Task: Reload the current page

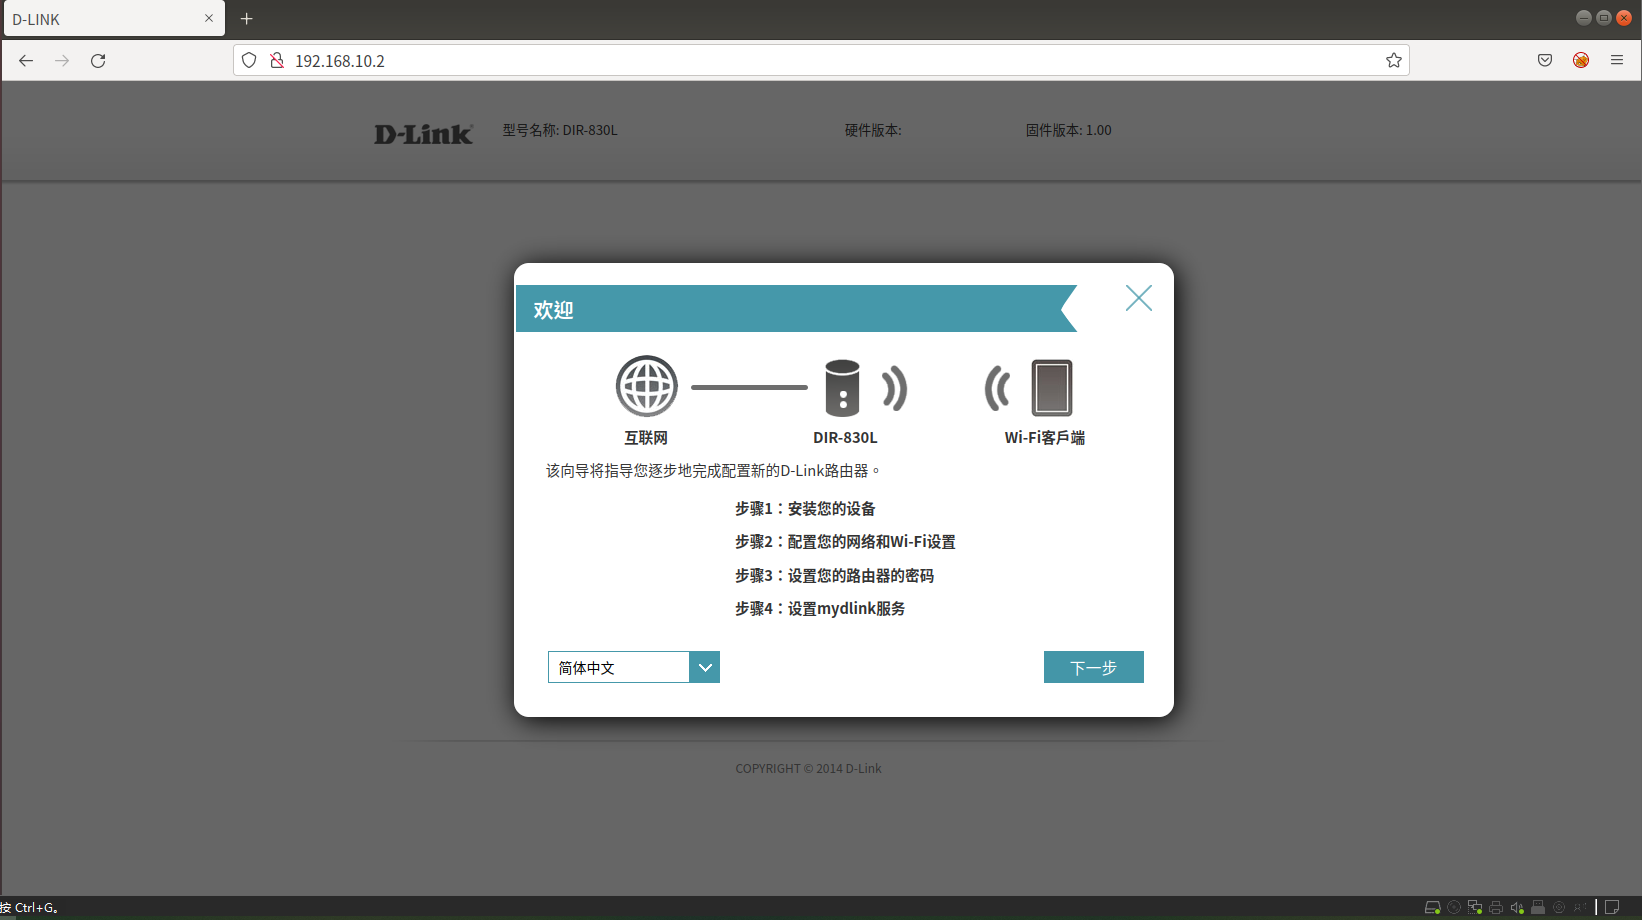Action: point(98,61)
